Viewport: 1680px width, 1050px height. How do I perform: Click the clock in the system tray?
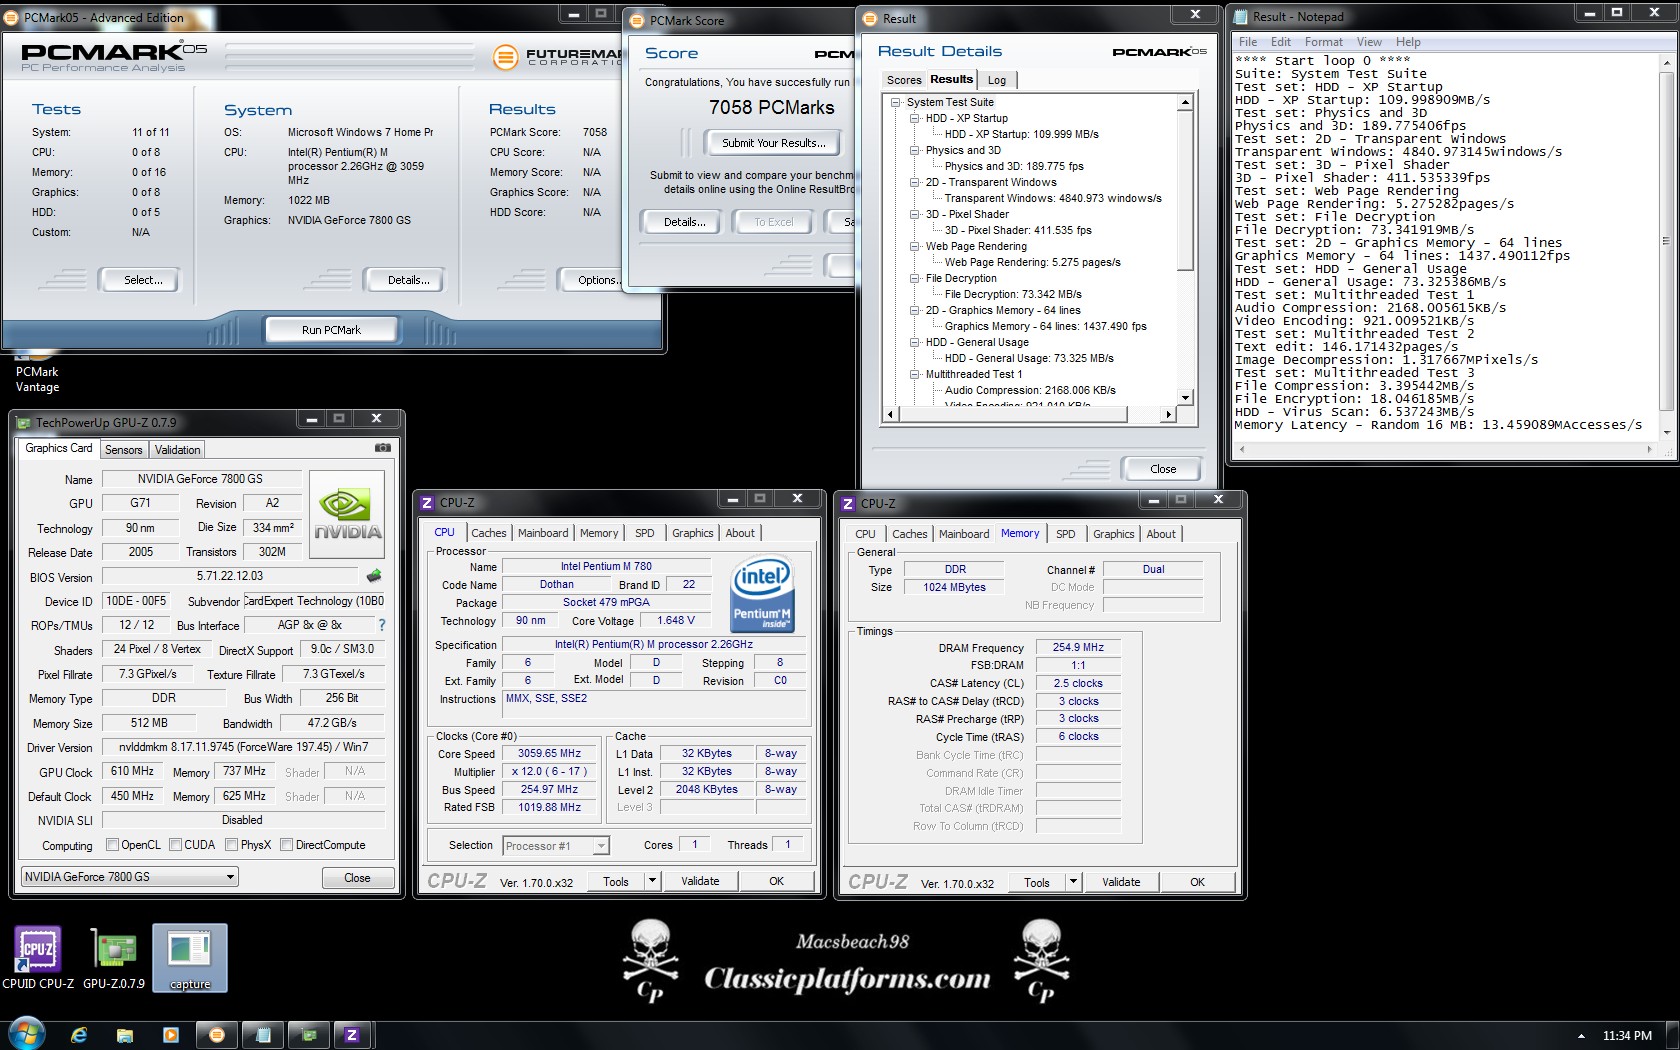[1627, 1036]
